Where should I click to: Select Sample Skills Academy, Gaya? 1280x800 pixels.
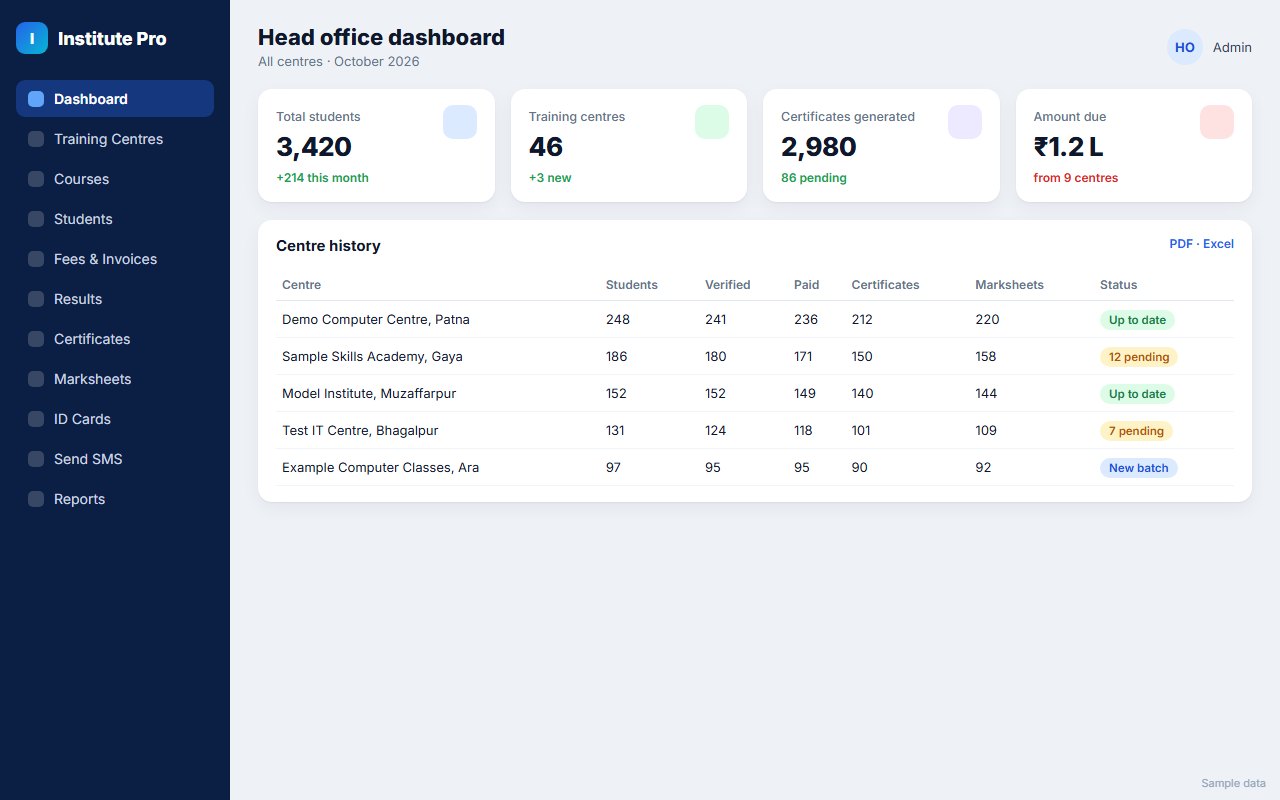click(x=372, y=357)
